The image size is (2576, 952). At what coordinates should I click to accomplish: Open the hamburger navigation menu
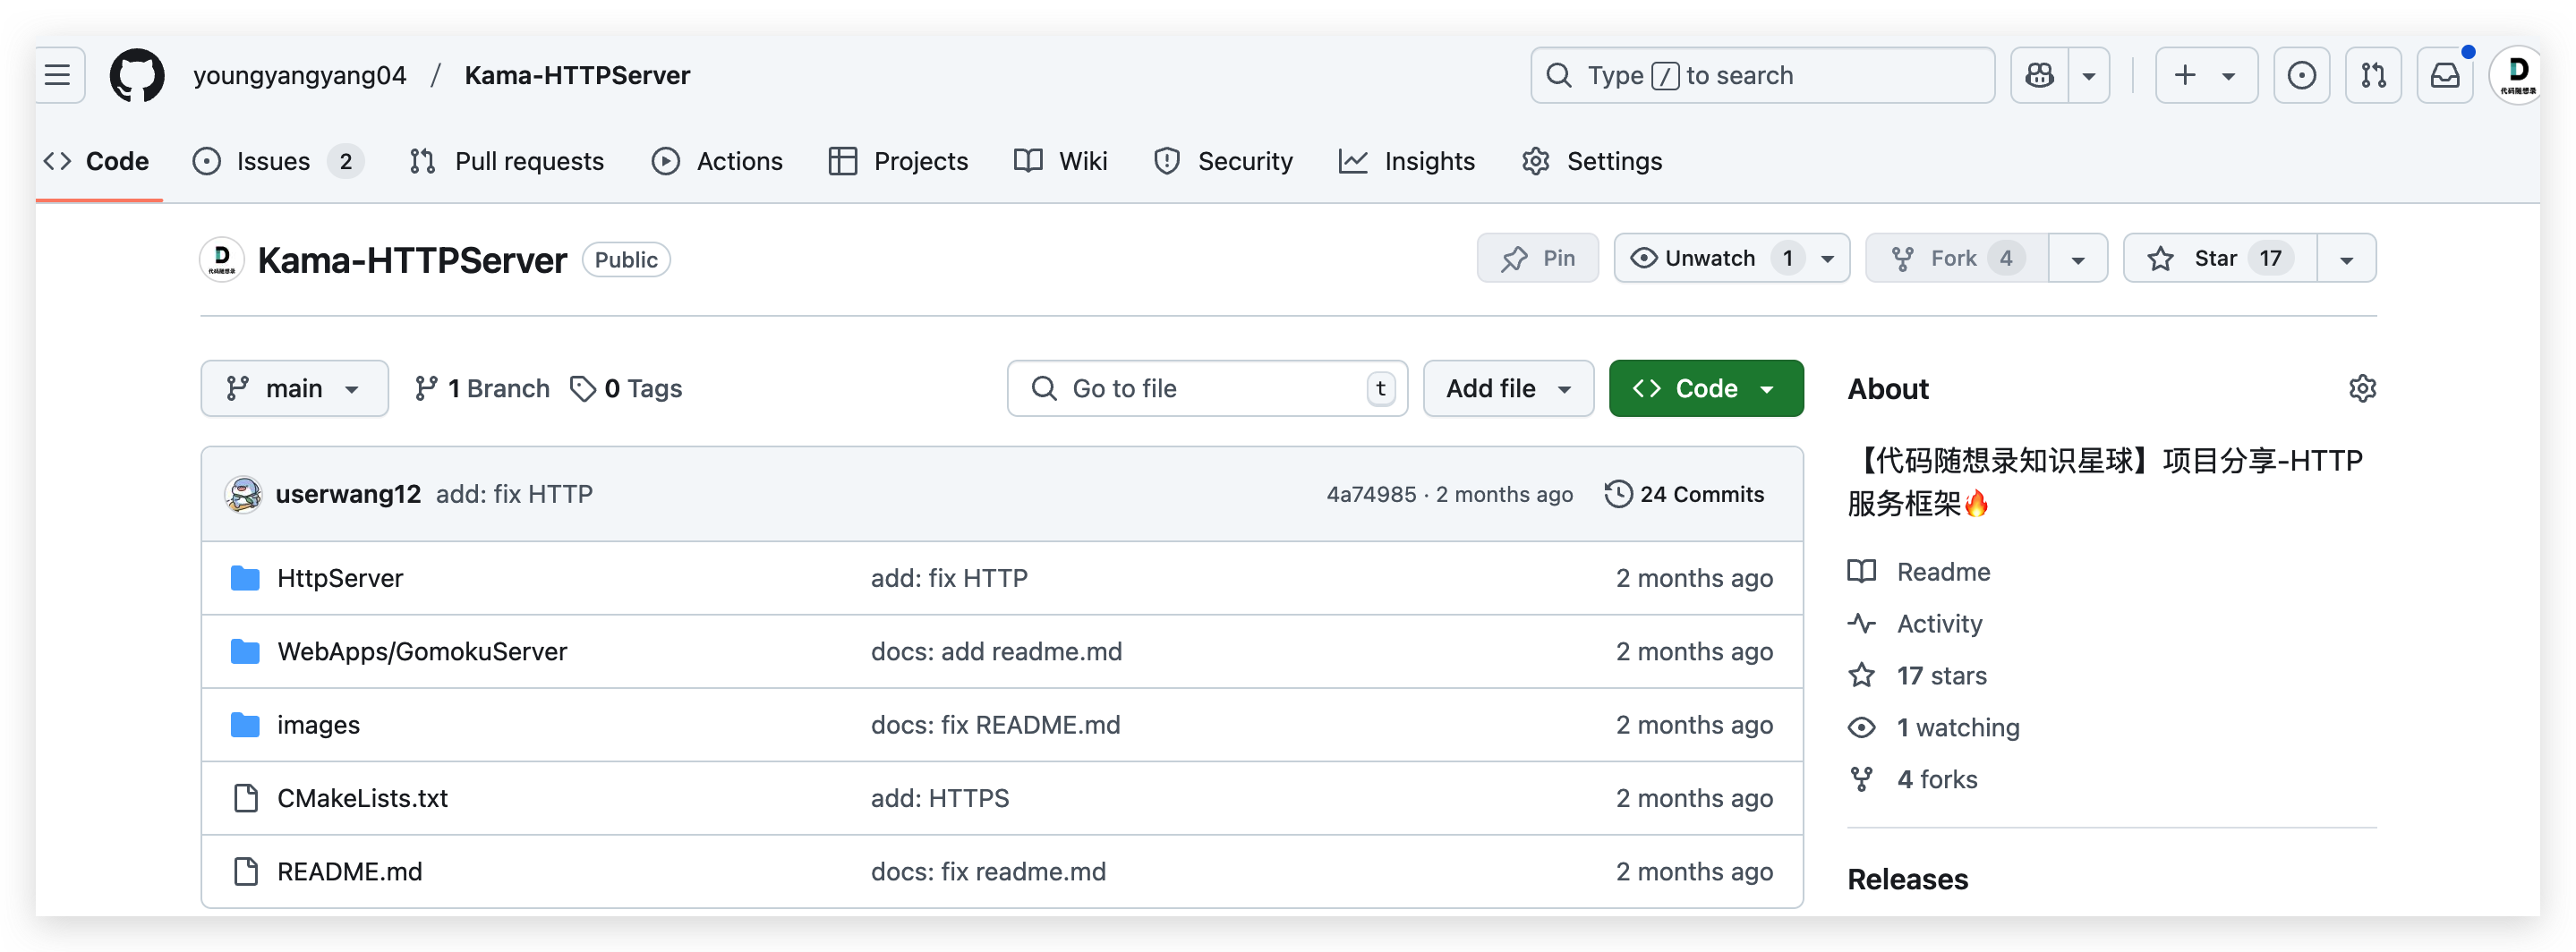tap(58, 75)
